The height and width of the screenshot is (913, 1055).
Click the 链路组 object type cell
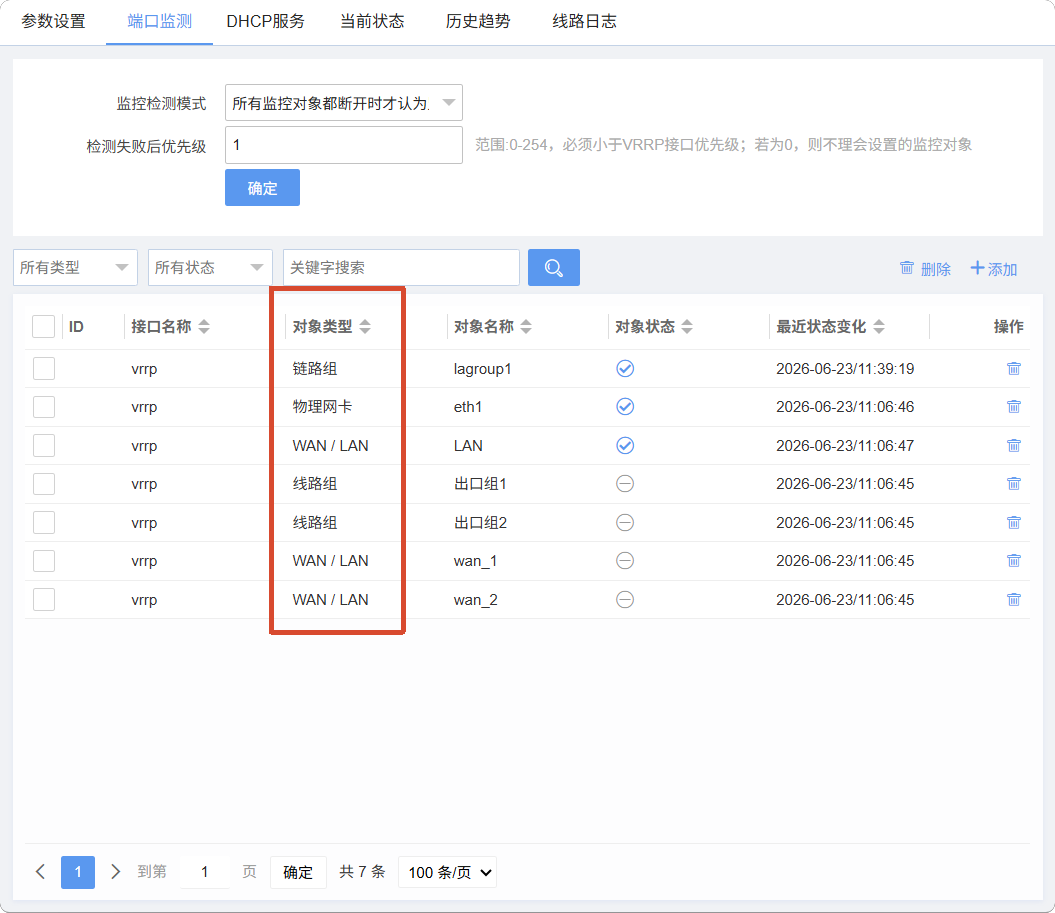315,369
